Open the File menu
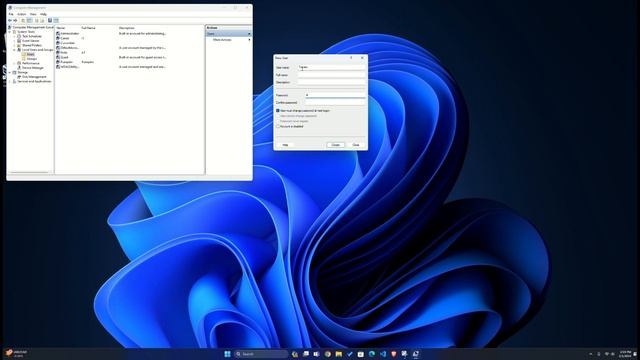 pyautogui.click(x=11, y=14)
